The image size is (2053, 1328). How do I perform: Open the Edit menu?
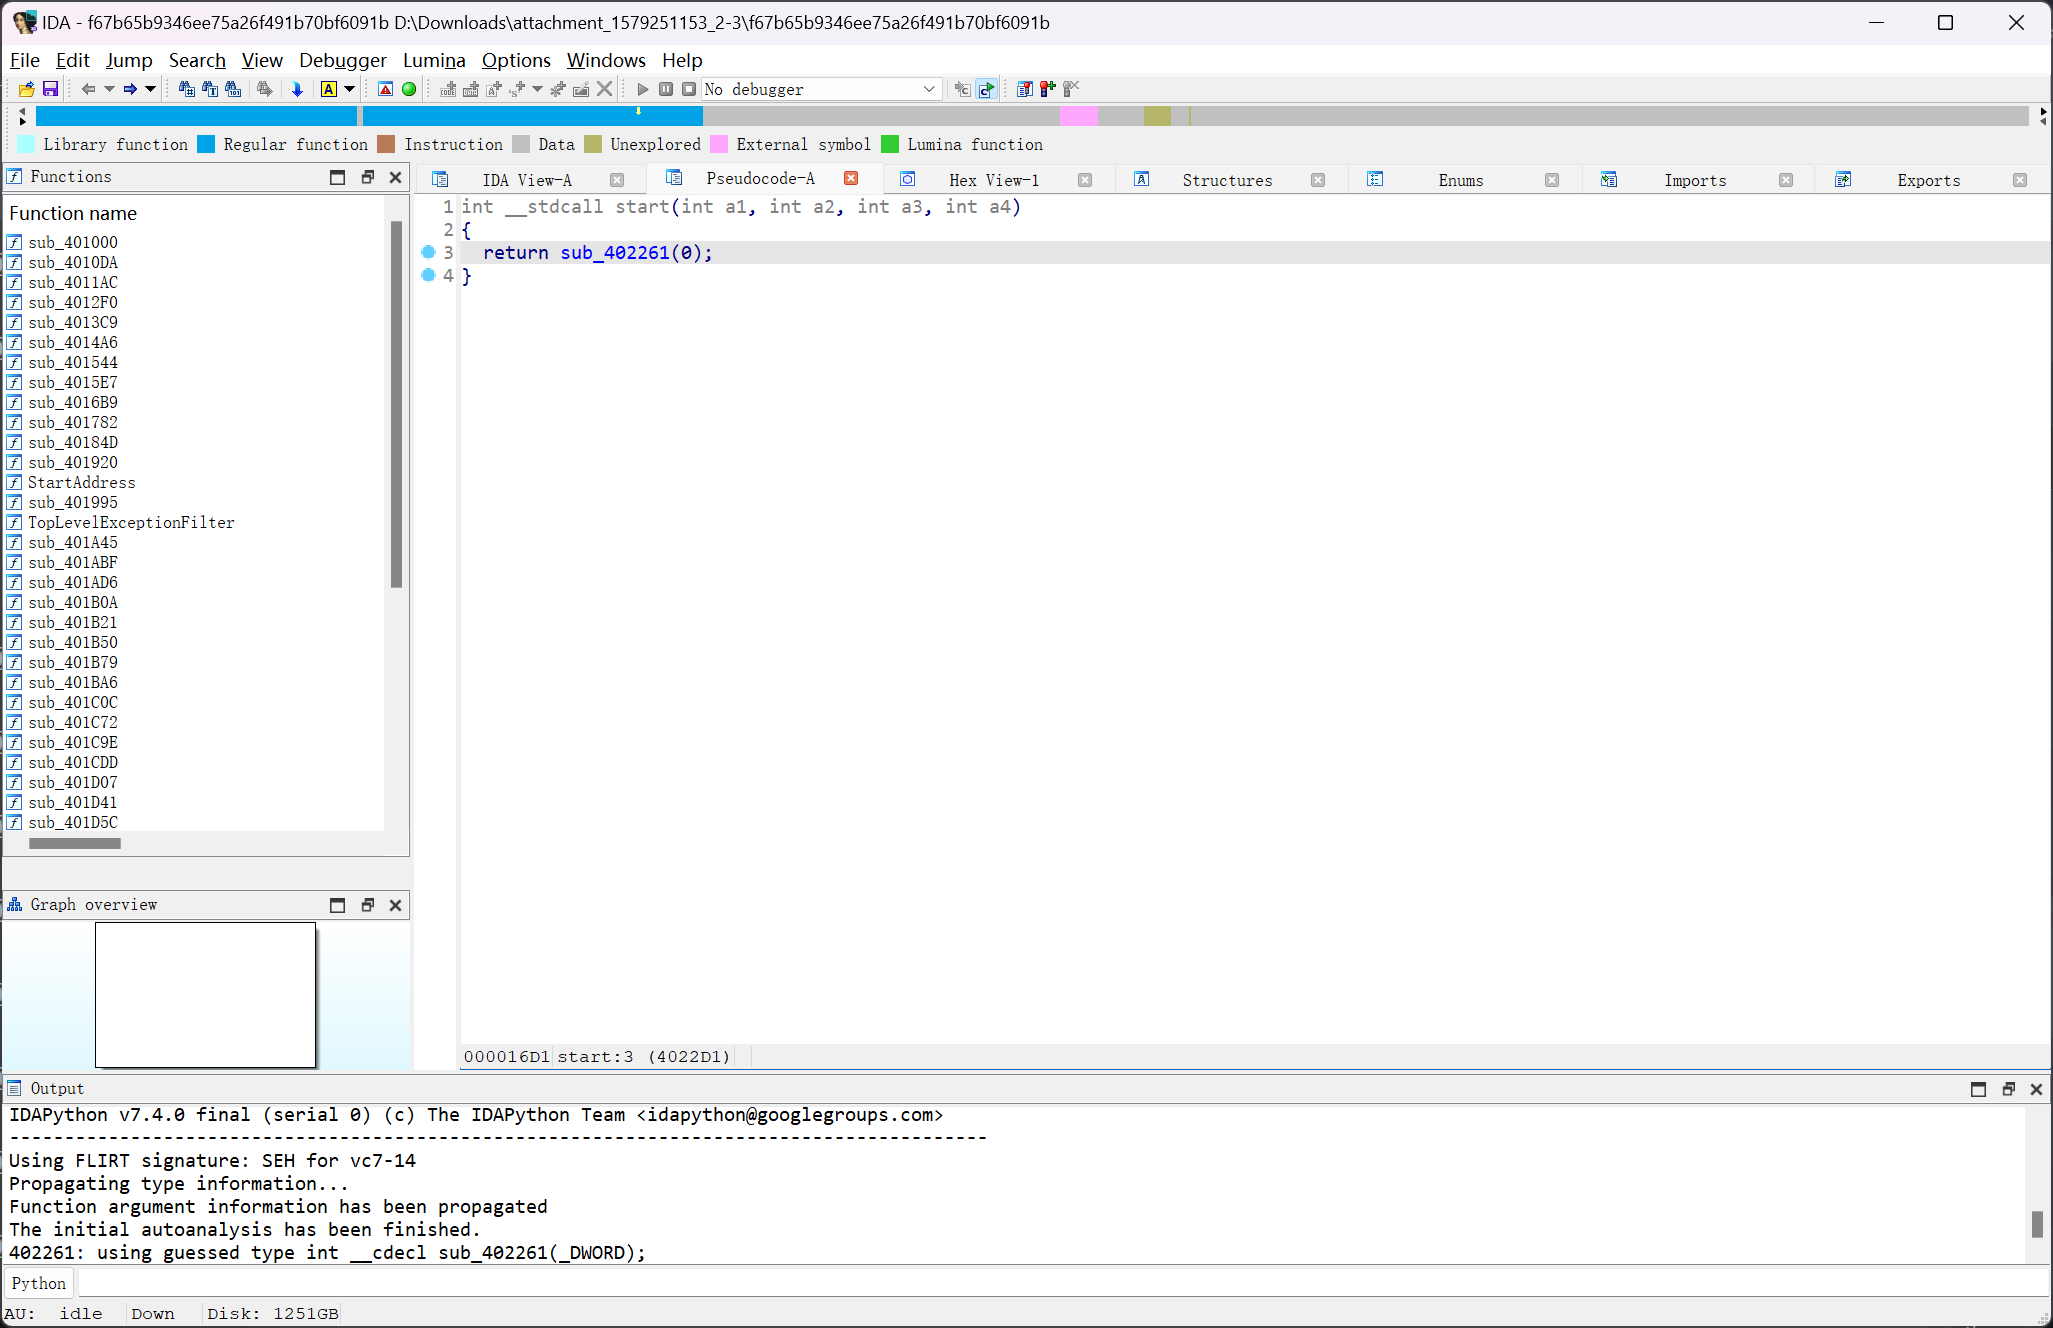[72, 60]
